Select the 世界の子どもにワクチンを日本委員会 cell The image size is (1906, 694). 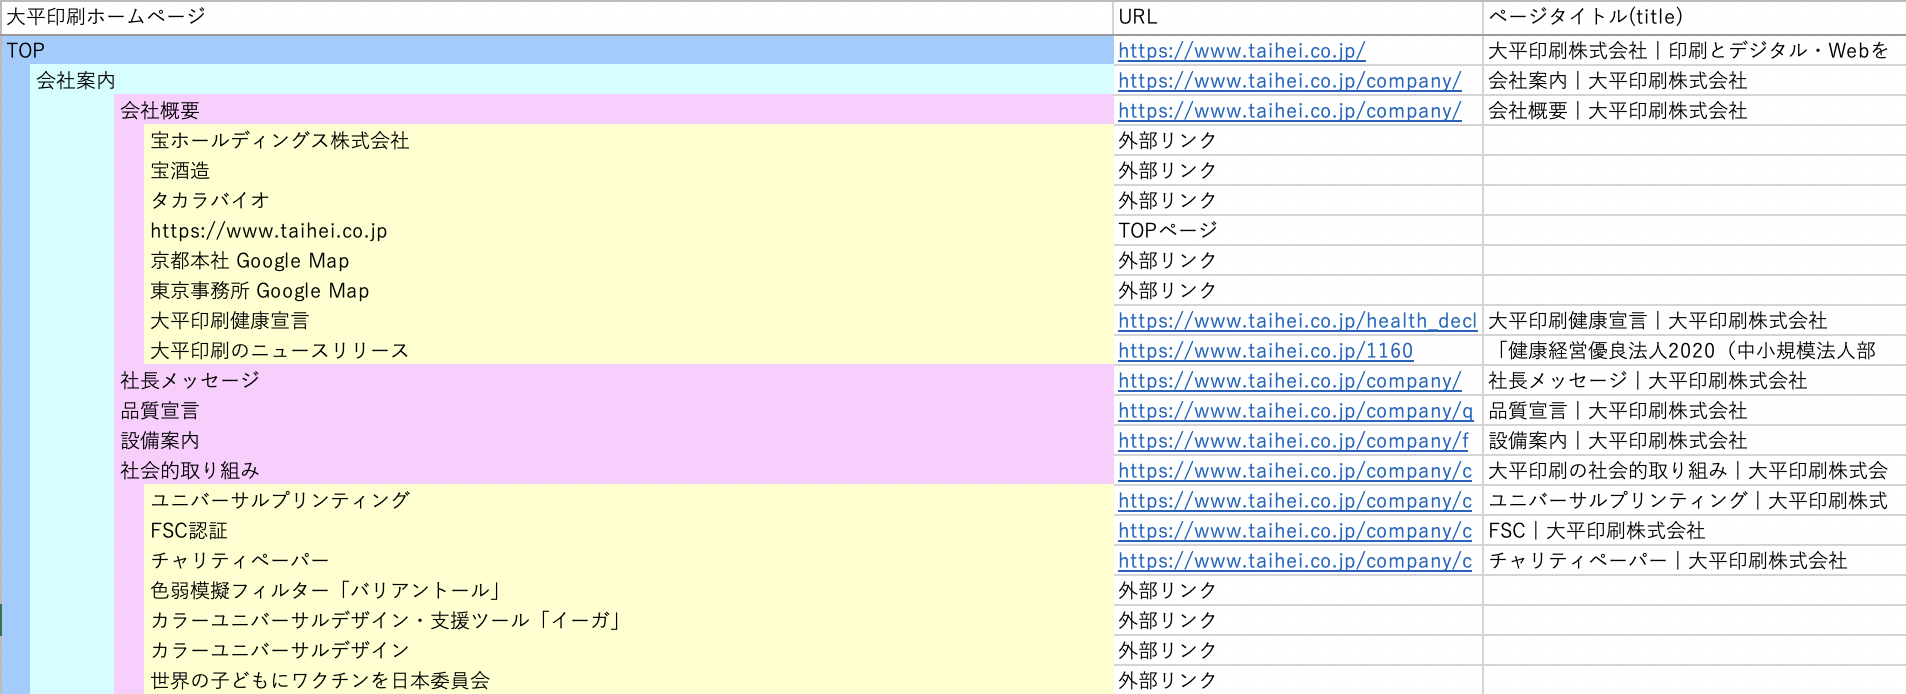(629, 680)
